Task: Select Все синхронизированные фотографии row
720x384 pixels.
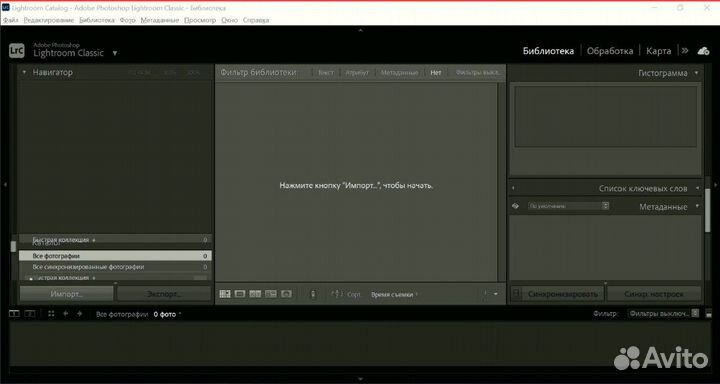Action: click(115, 267)
